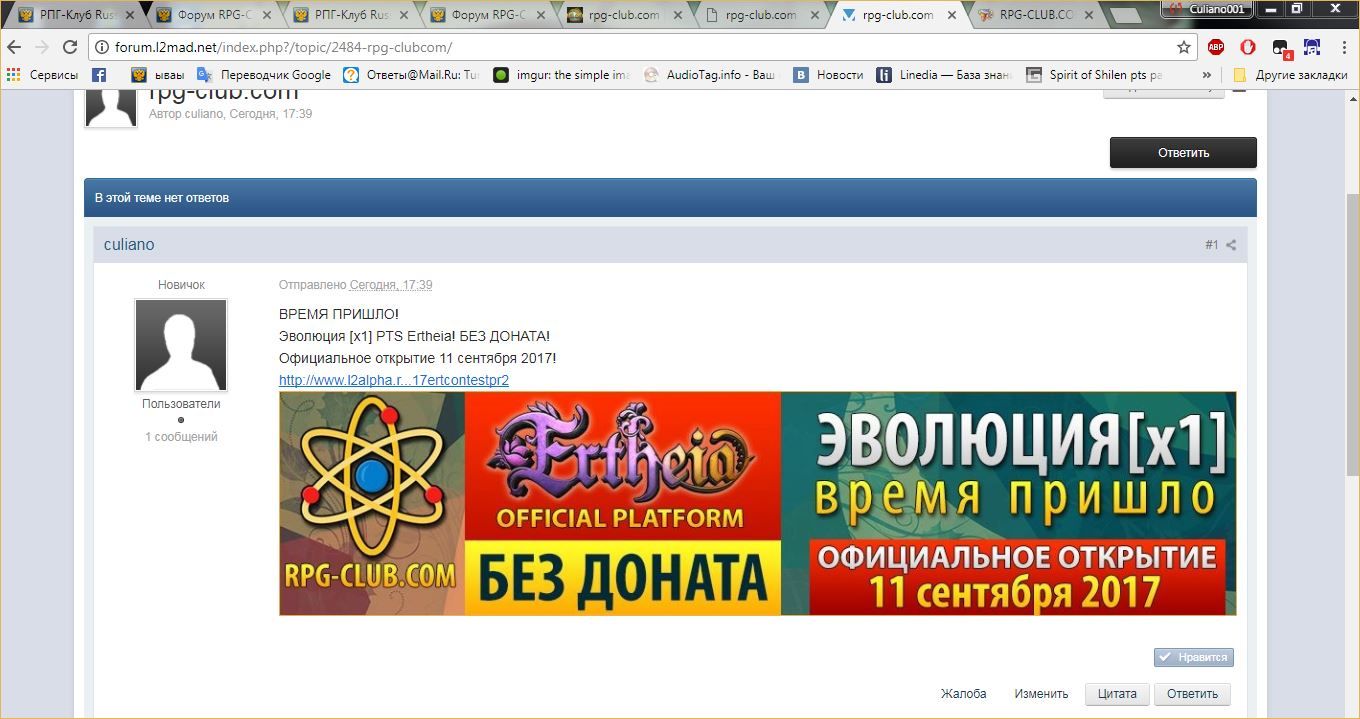Open the Другие закладки folder
This screenshot has height=719, width=1360.
coord(1291,75)
